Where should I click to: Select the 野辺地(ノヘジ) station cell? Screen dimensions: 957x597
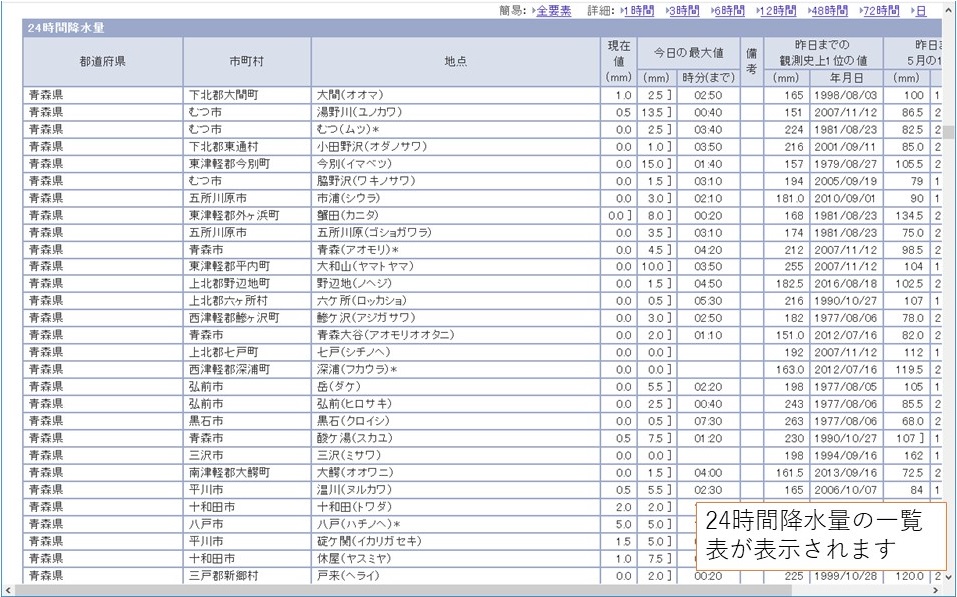455,283
